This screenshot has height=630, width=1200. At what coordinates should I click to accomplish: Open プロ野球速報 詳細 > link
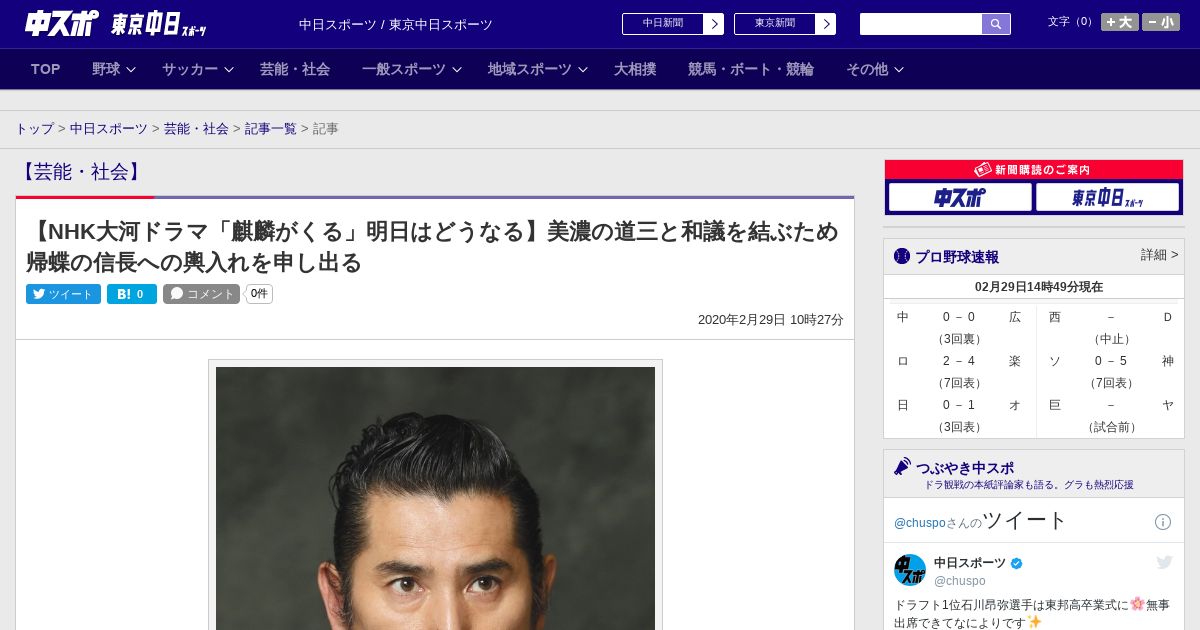(x=1159, y=255)
